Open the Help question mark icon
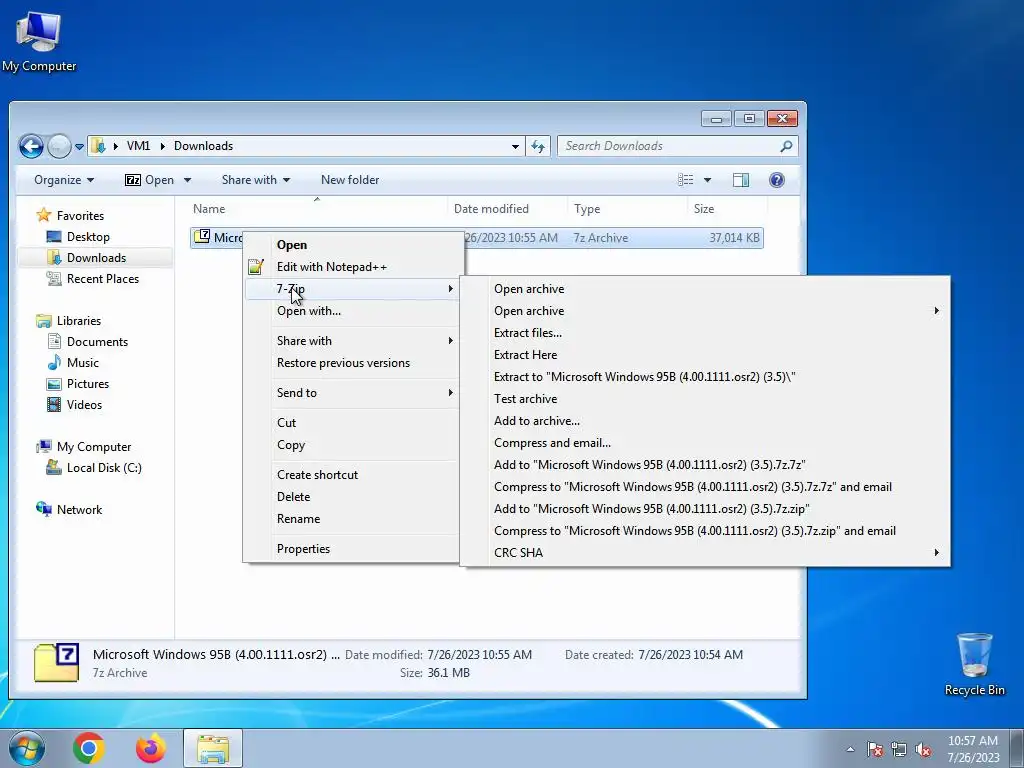The height and width of the screenshot is (768, 1024). point(776,180)
